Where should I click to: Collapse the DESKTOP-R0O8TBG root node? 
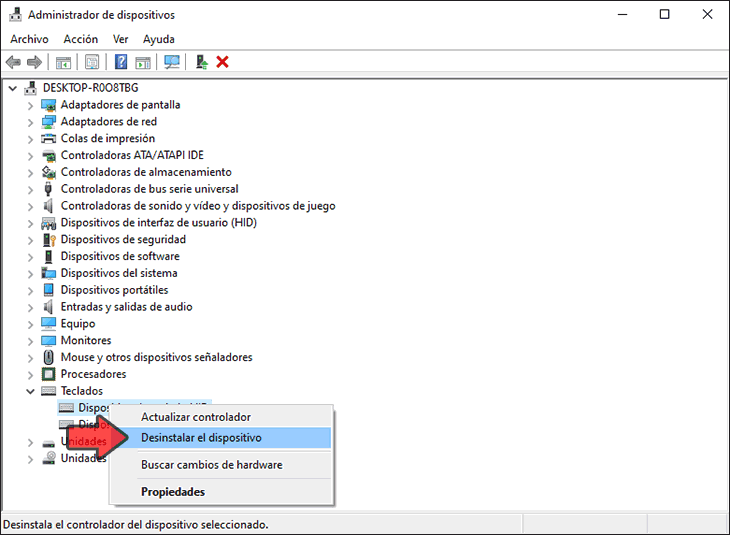(13, 88)
